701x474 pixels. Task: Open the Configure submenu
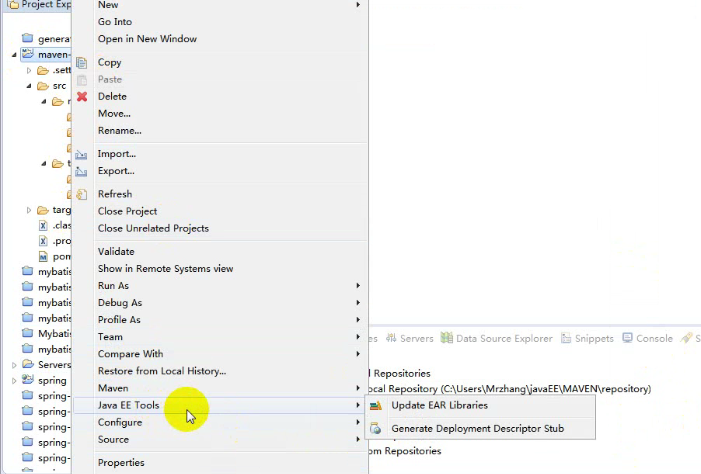point(220,423)
